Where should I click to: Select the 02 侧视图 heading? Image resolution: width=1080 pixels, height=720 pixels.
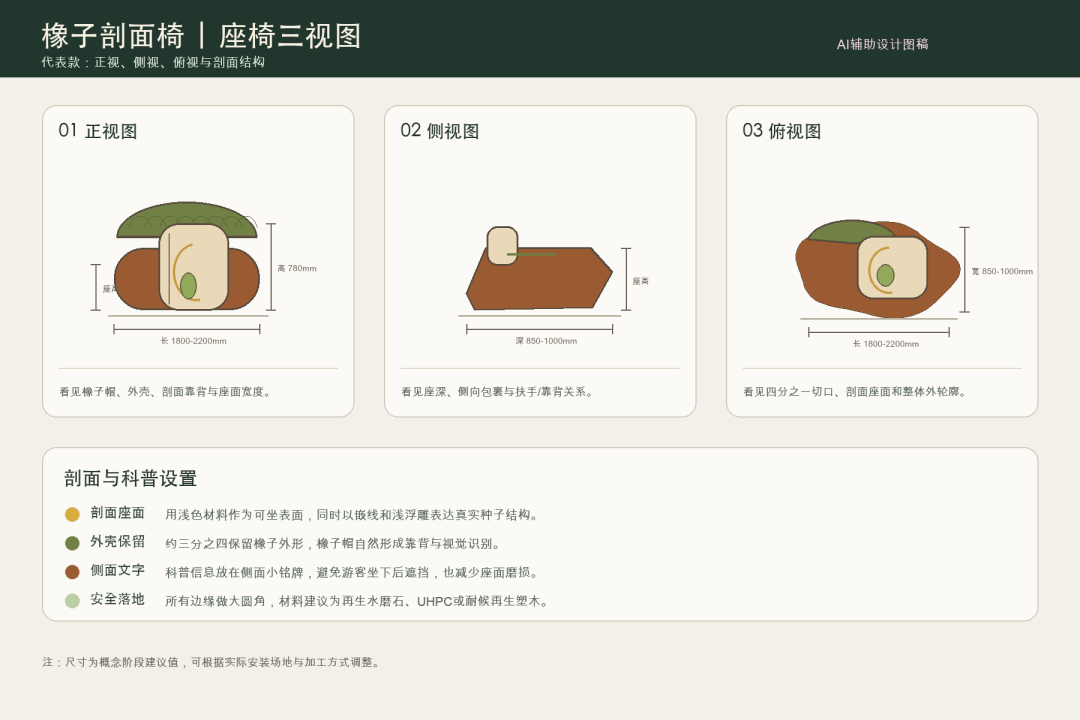click(439, 131)
